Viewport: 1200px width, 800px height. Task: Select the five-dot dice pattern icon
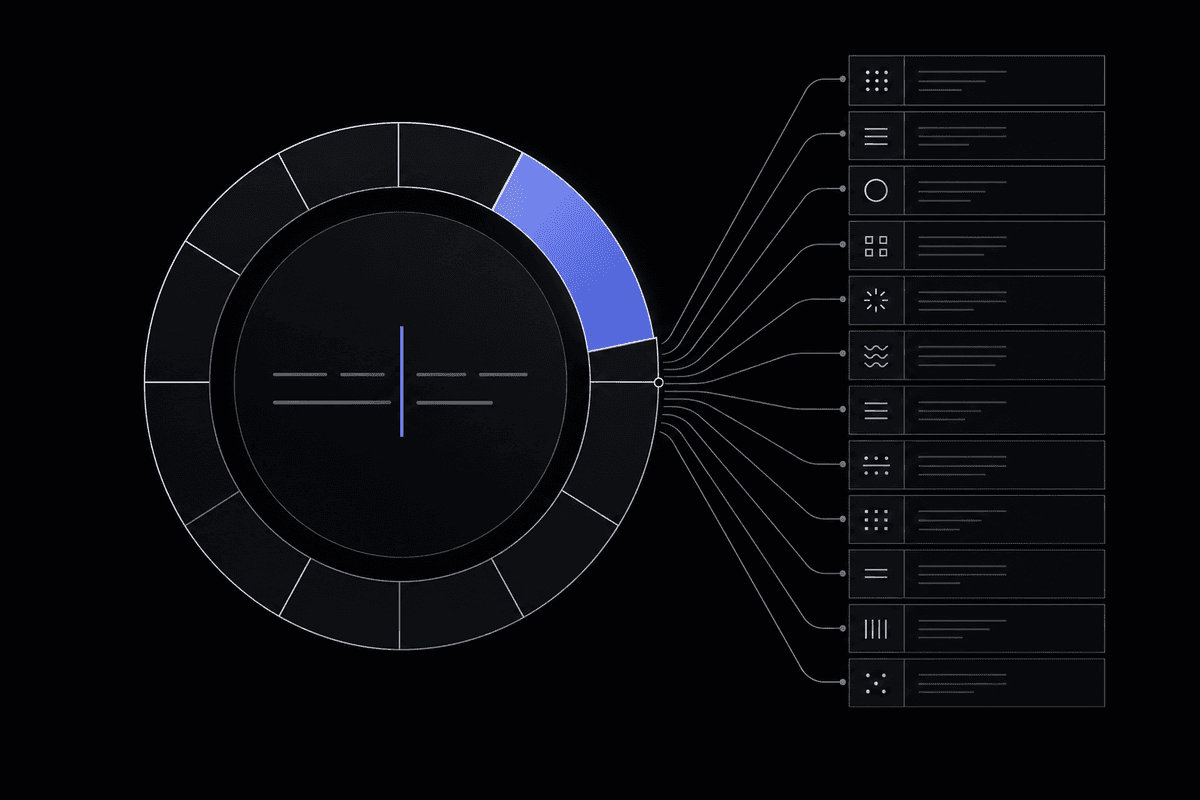click(876, 683)
